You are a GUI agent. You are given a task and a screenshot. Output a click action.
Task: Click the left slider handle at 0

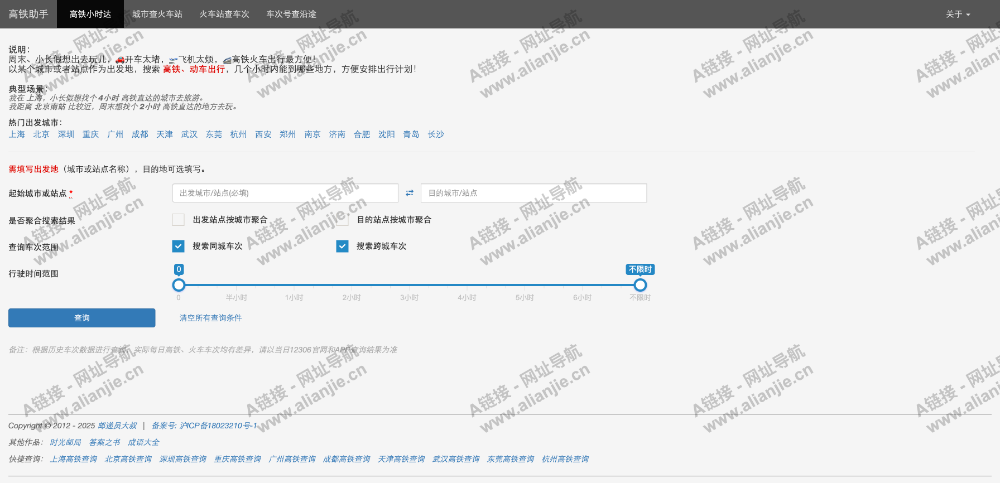pos(179,285)
